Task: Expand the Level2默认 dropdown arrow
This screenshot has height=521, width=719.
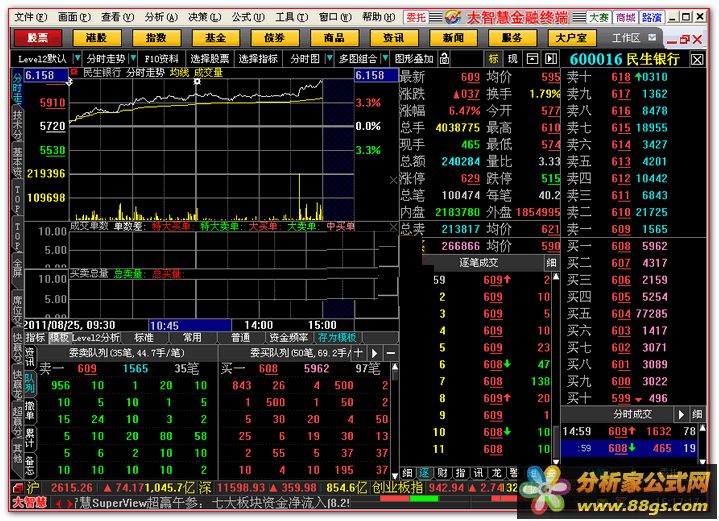Action: click(x=77, y=59)
